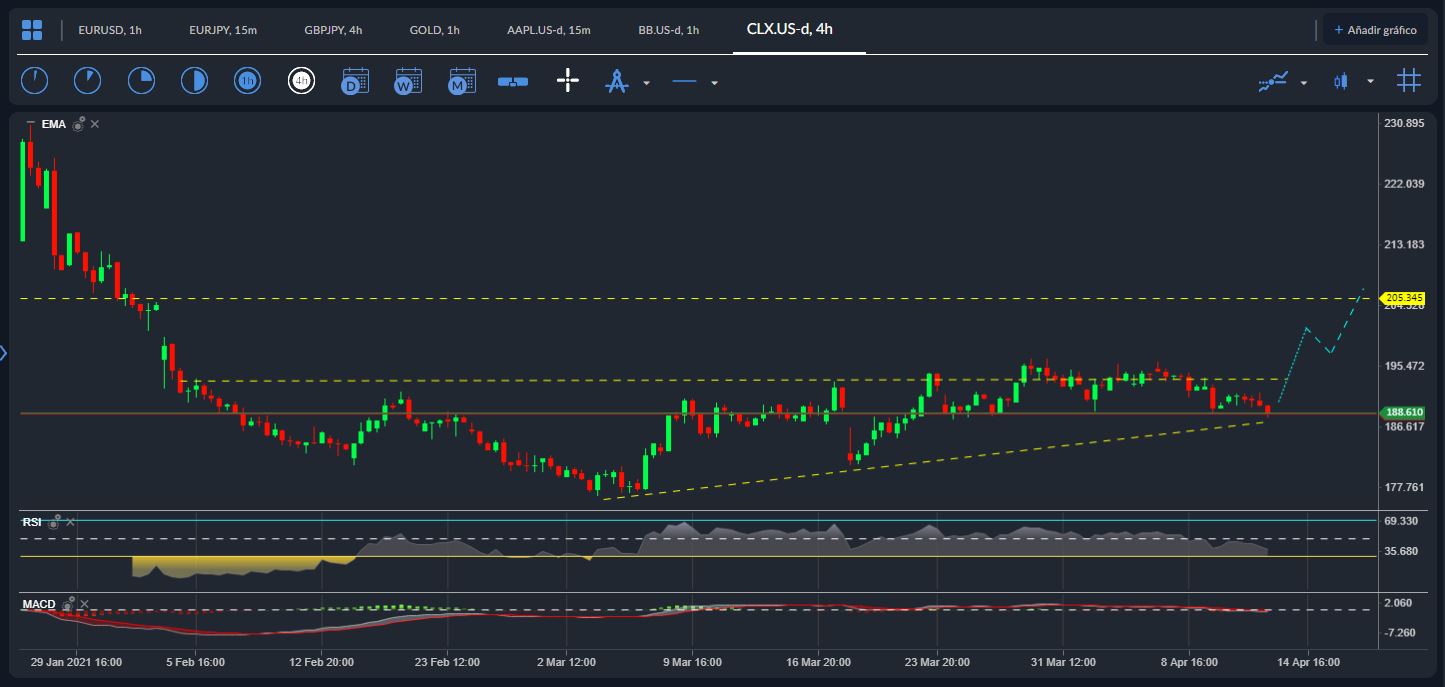
Task: Click the compass drawing tools icon
Action: (x=616, y=82)
